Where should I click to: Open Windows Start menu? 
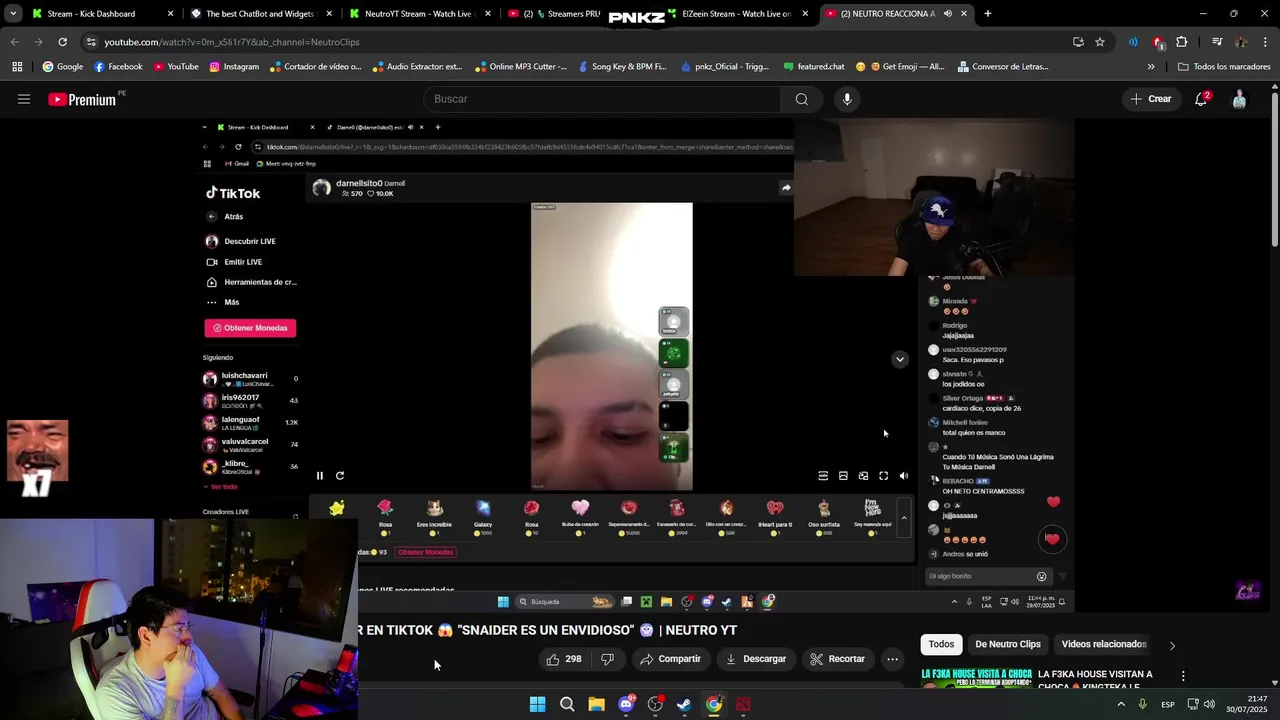(537, 704)
